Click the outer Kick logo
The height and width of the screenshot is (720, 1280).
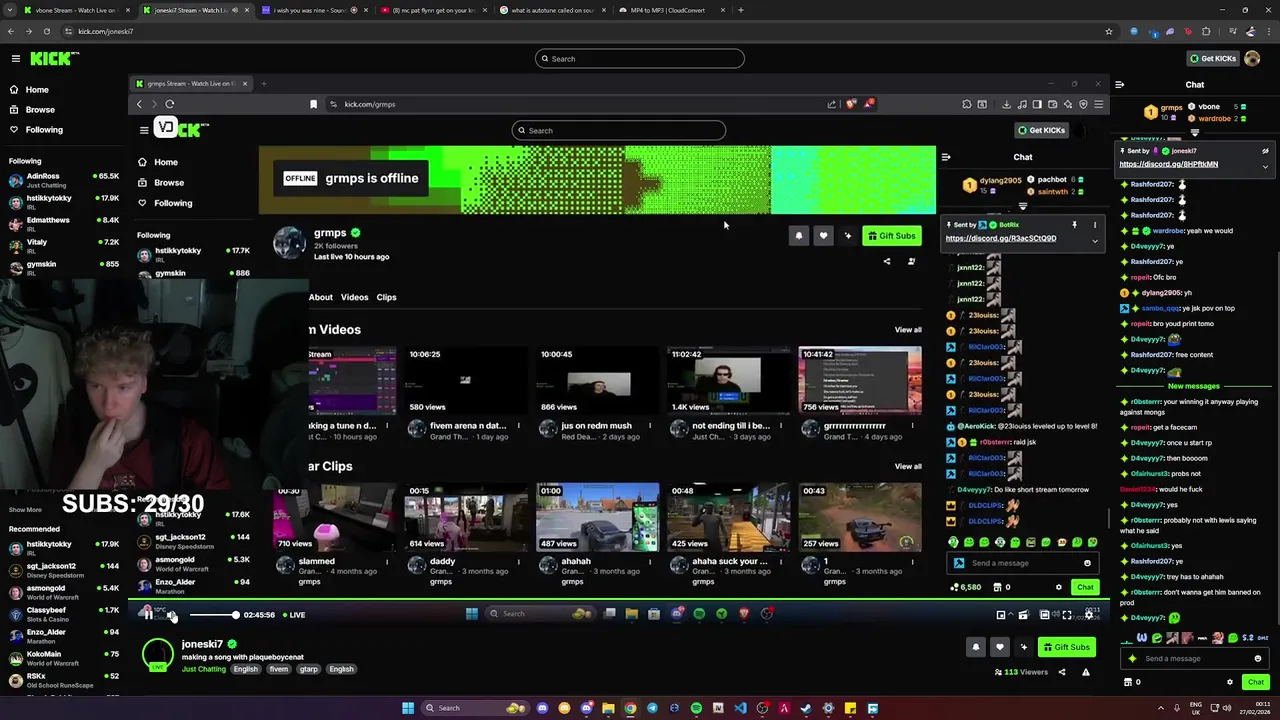[50, 59]
